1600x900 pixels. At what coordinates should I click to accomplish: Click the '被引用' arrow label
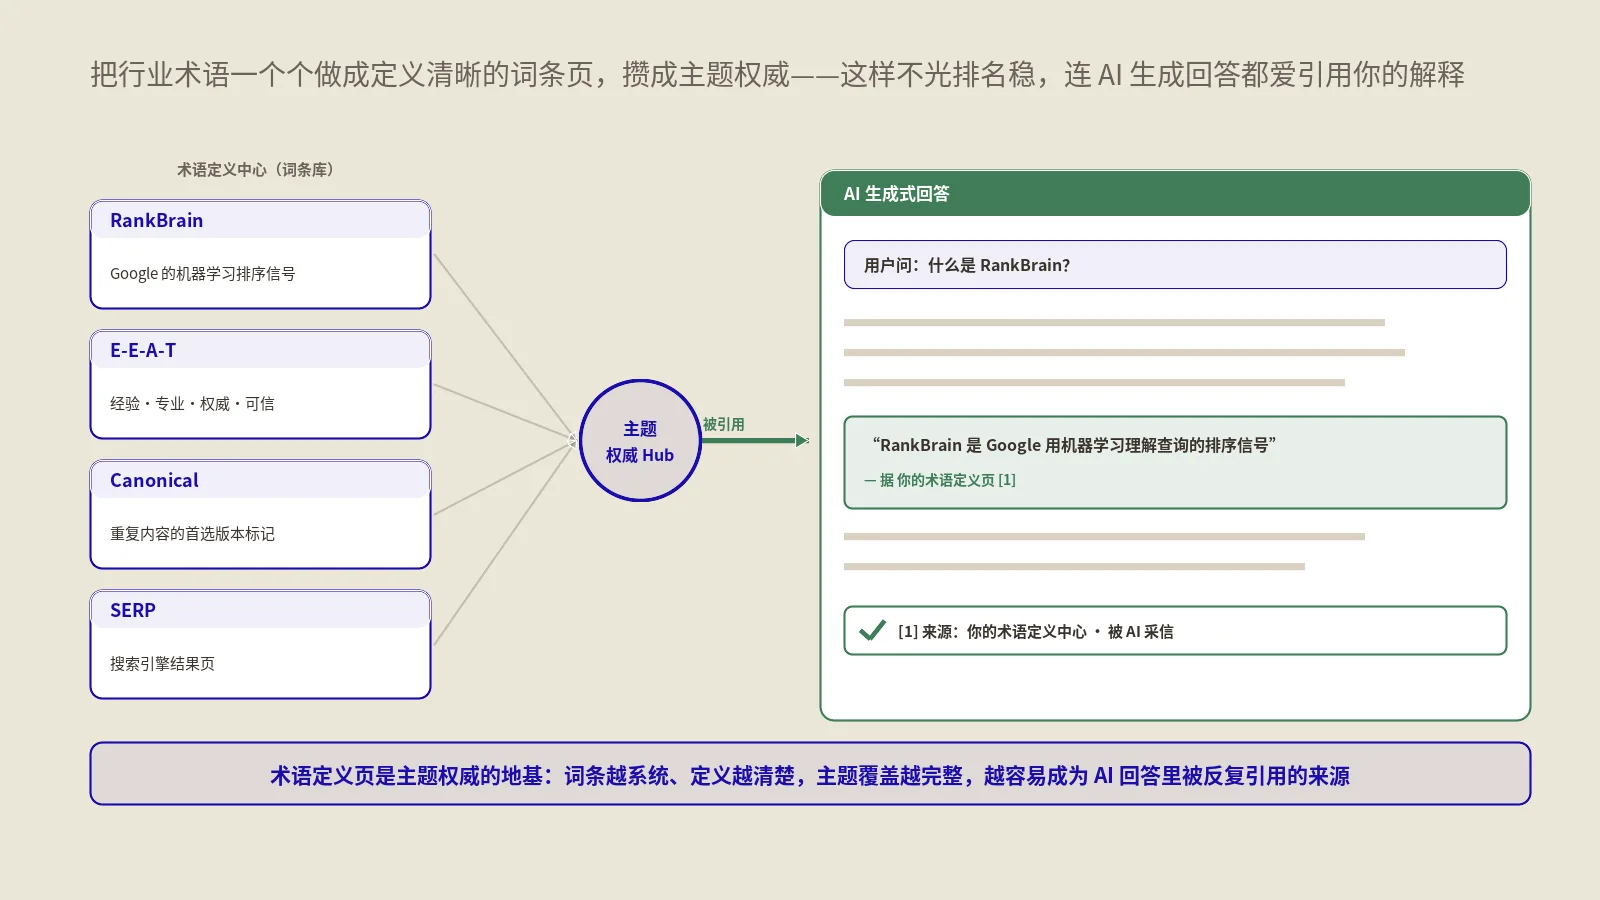(x=723, y=424)
